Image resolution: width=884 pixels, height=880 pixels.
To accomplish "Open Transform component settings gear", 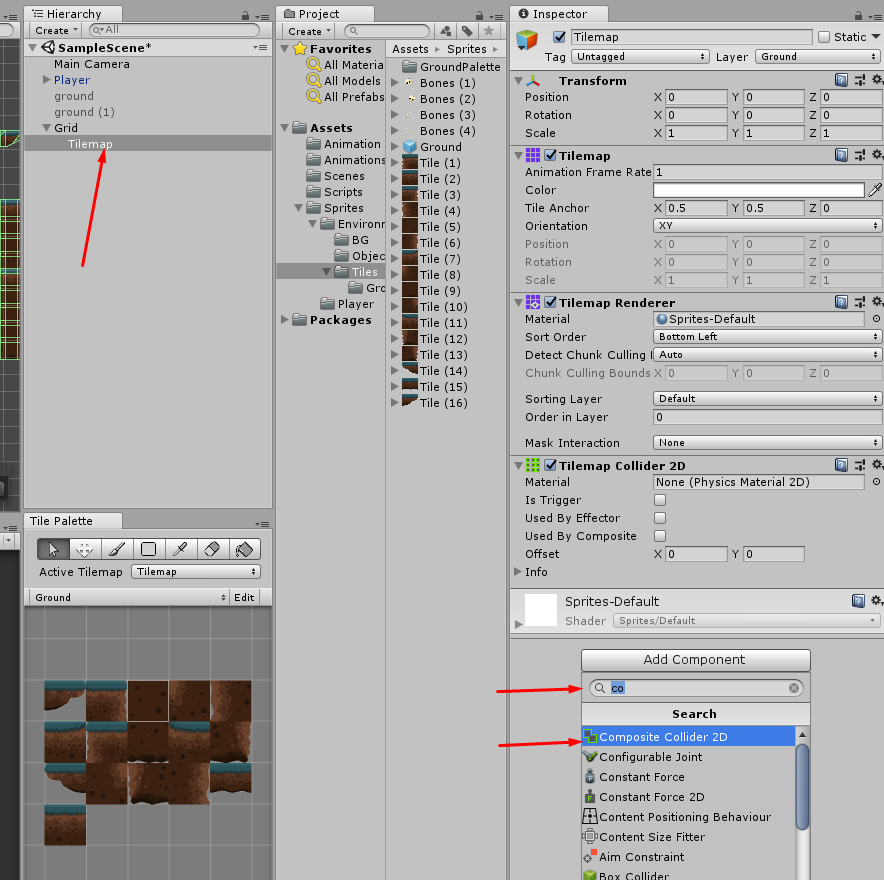I will 876,80.
